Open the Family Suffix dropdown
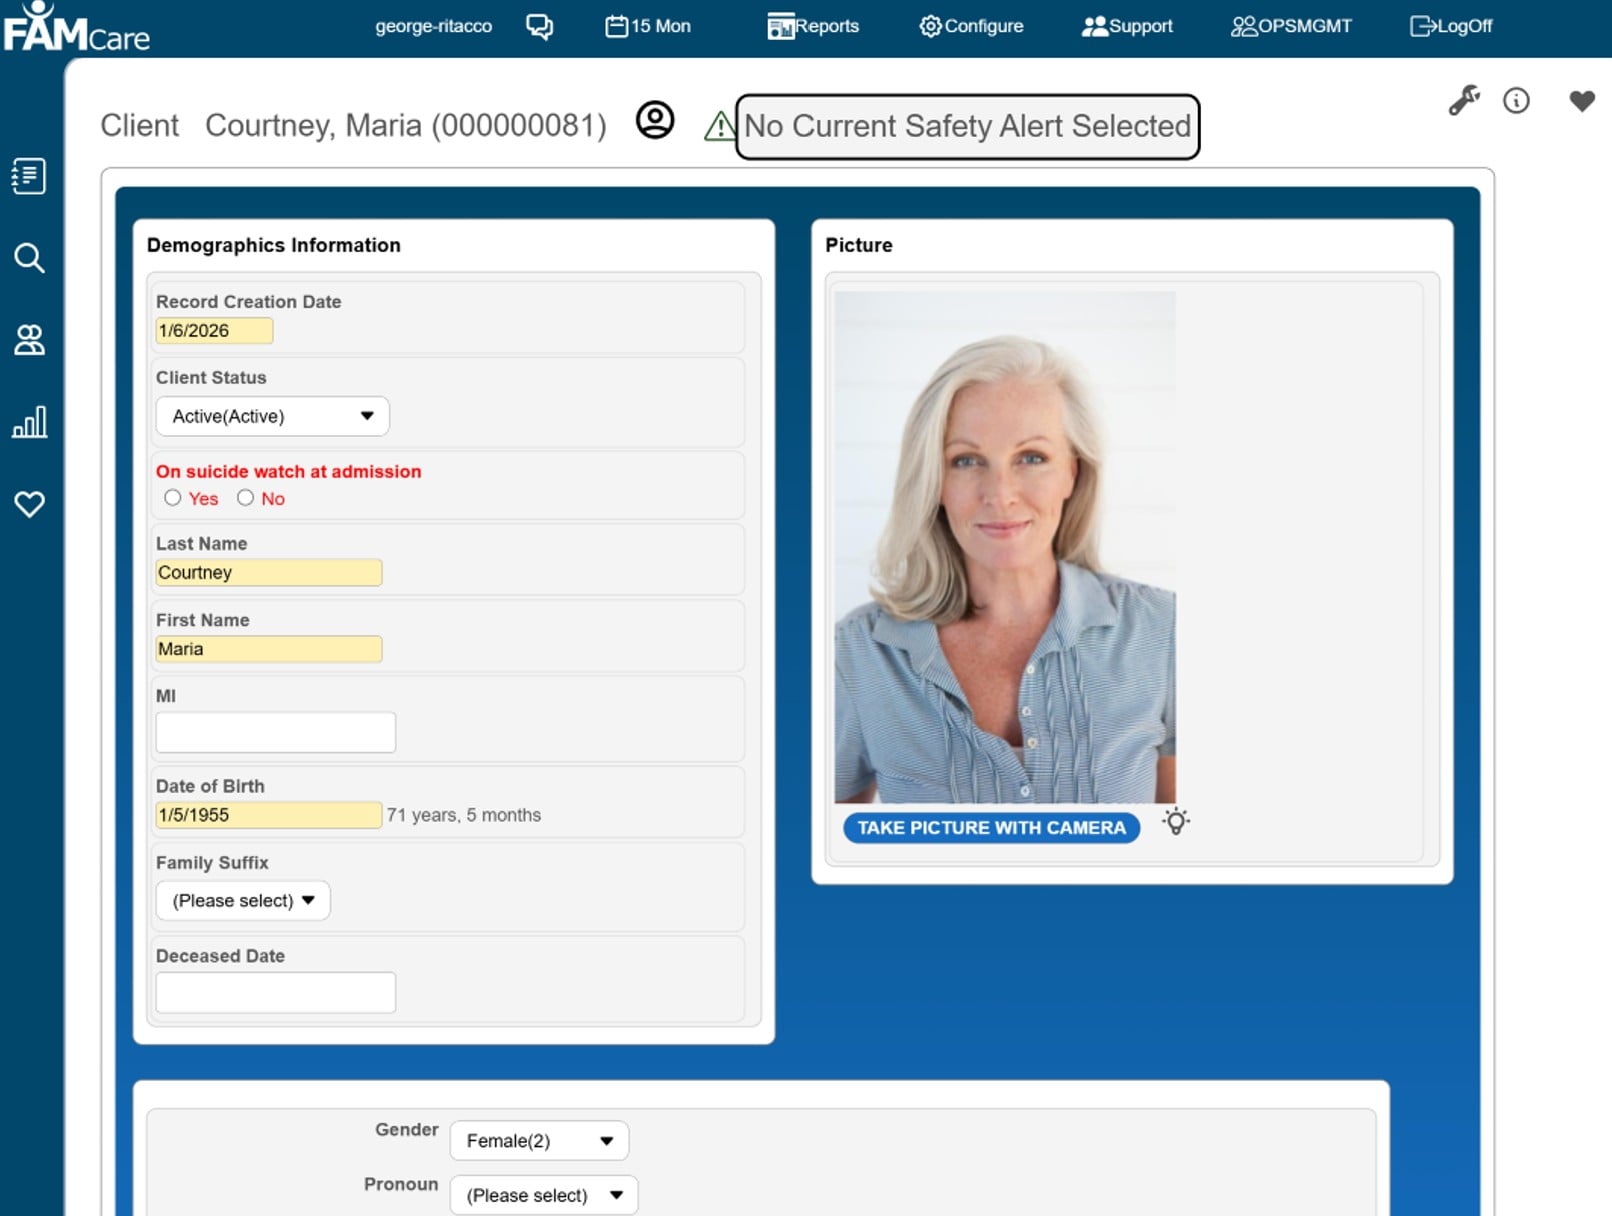Viewport: 1612px width, 1216px height. 243,901
